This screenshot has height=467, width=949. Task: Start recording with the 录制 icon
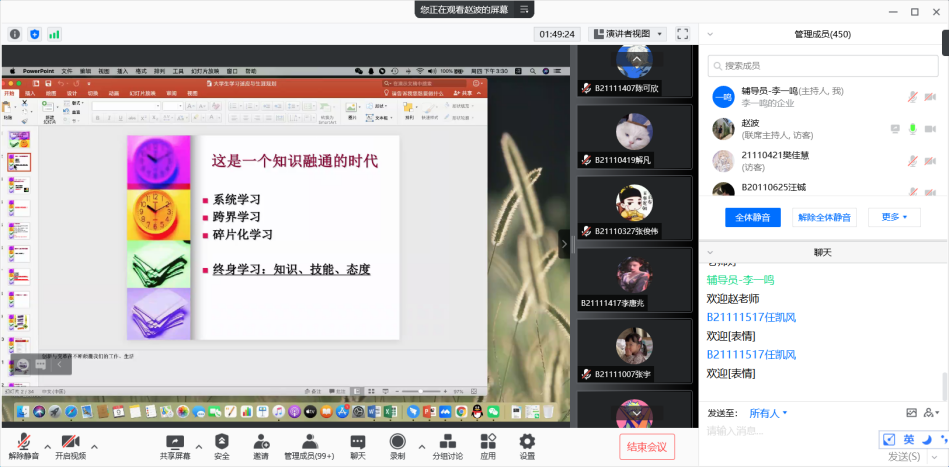click(397, 441)
